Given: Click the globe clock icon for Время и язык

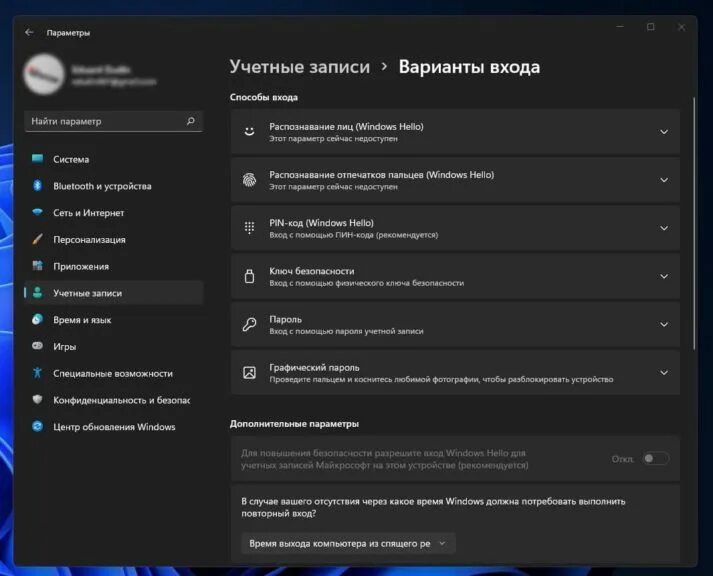Looking at the screenshot, I should click(x=38, y=320).
